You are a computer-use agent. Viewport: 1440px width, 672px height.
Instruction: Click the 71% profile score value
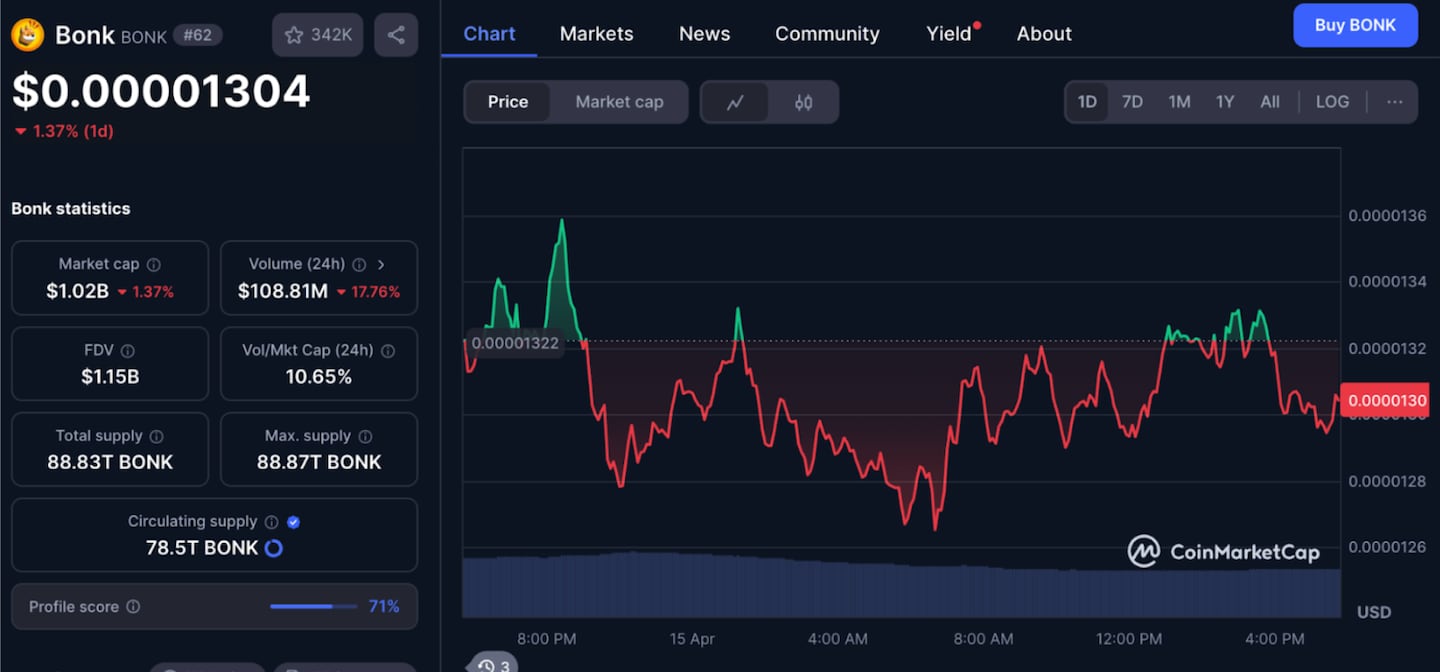384,607
